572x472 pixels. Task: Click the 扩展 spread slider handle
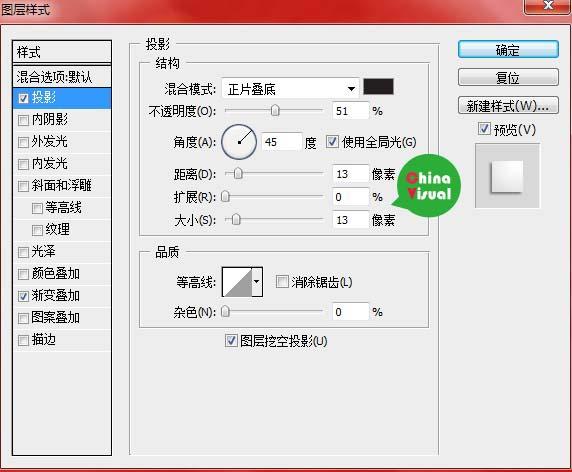225,197
